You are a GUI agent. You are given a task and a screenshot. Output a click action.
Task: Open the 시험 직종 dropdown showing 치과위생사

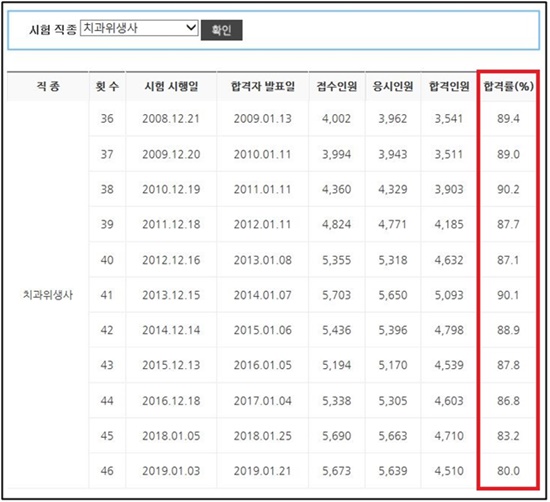point(139,28)
